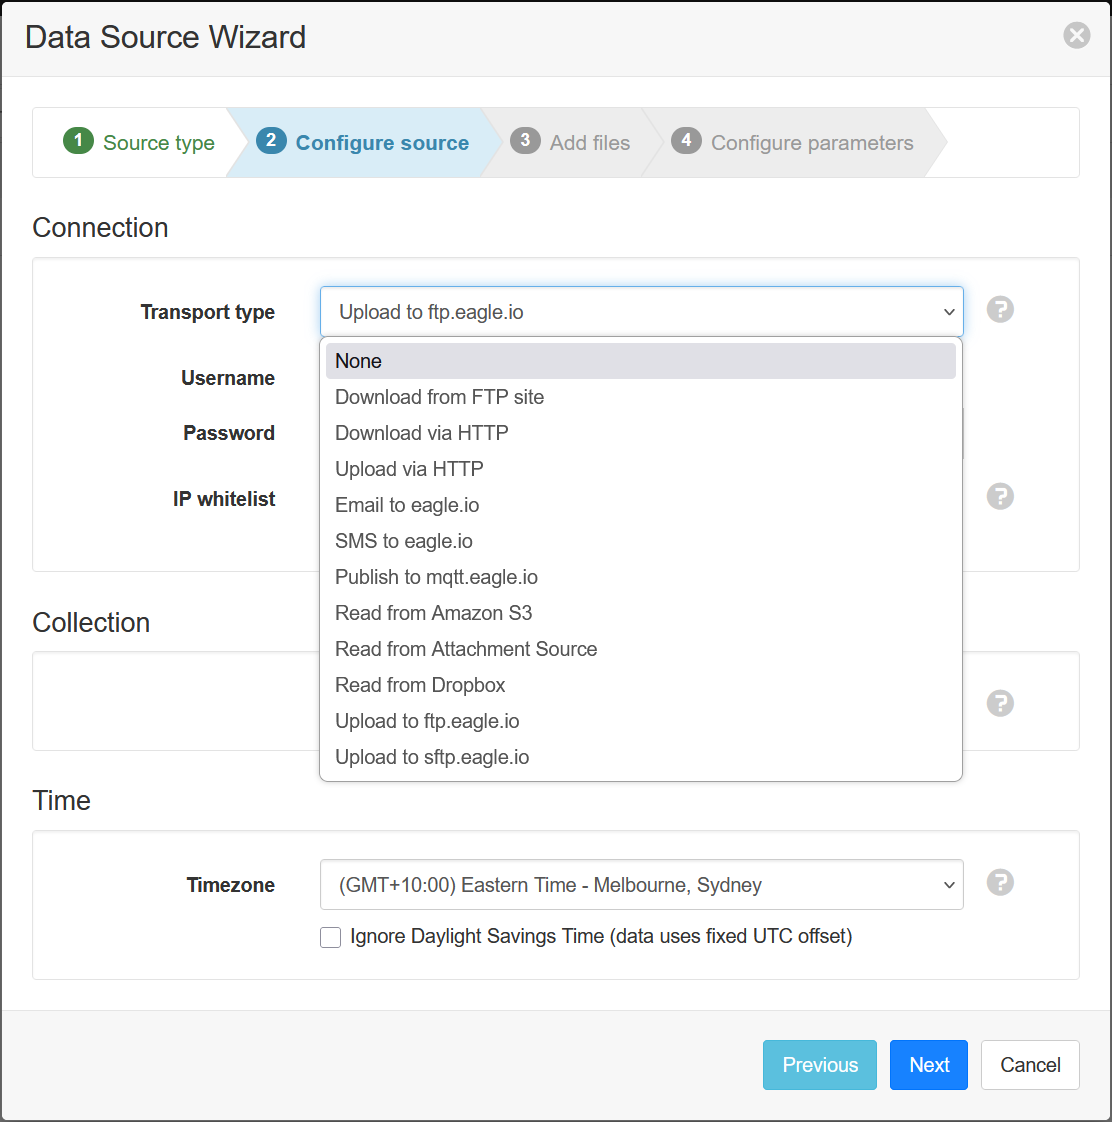Click help icon beside Timezone
The width and height of the screenshot is (1112, 1122).
click(1000, 882)
